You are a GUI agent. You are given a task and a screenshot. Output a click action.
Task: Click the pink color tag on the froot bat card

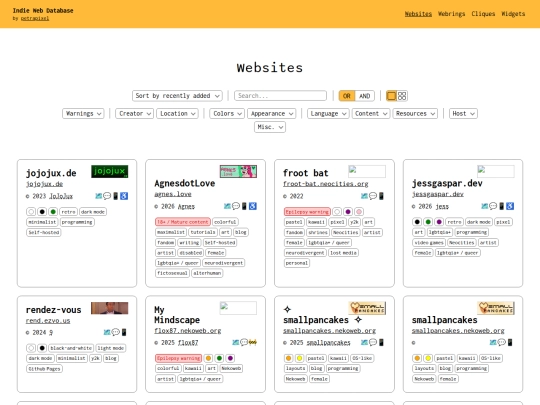(x=359, y=212)
